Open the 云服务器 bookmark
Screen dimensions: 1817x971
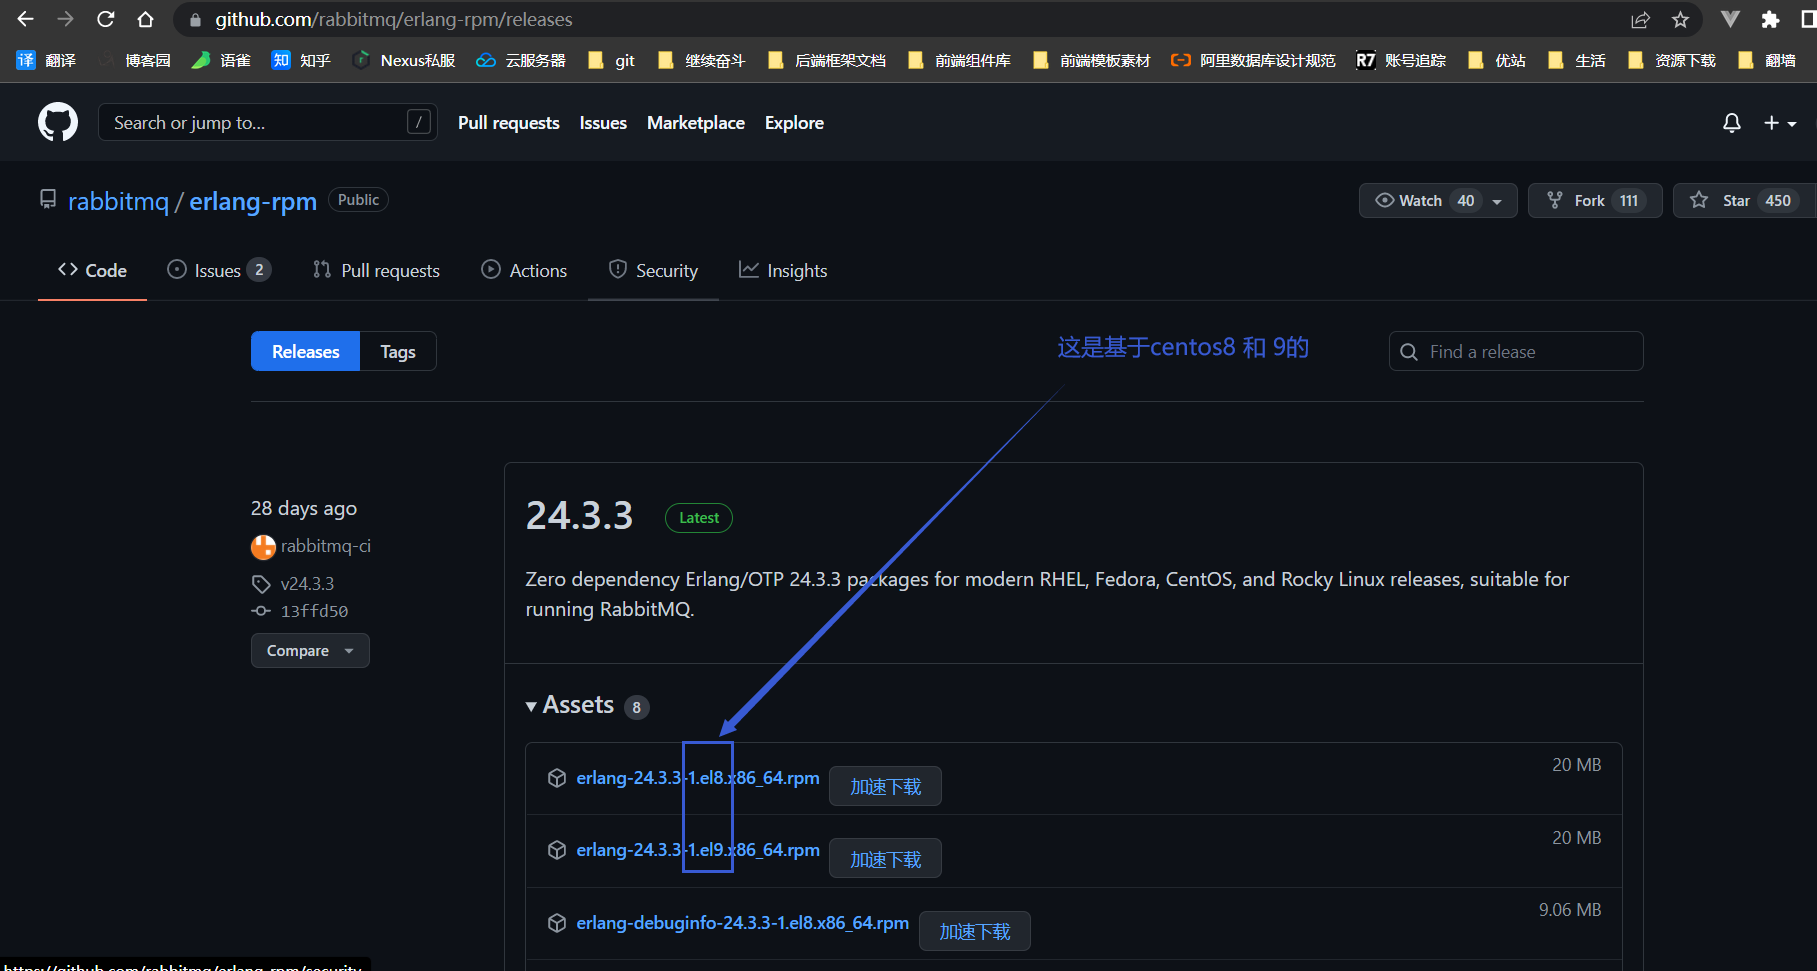(520, 60)
